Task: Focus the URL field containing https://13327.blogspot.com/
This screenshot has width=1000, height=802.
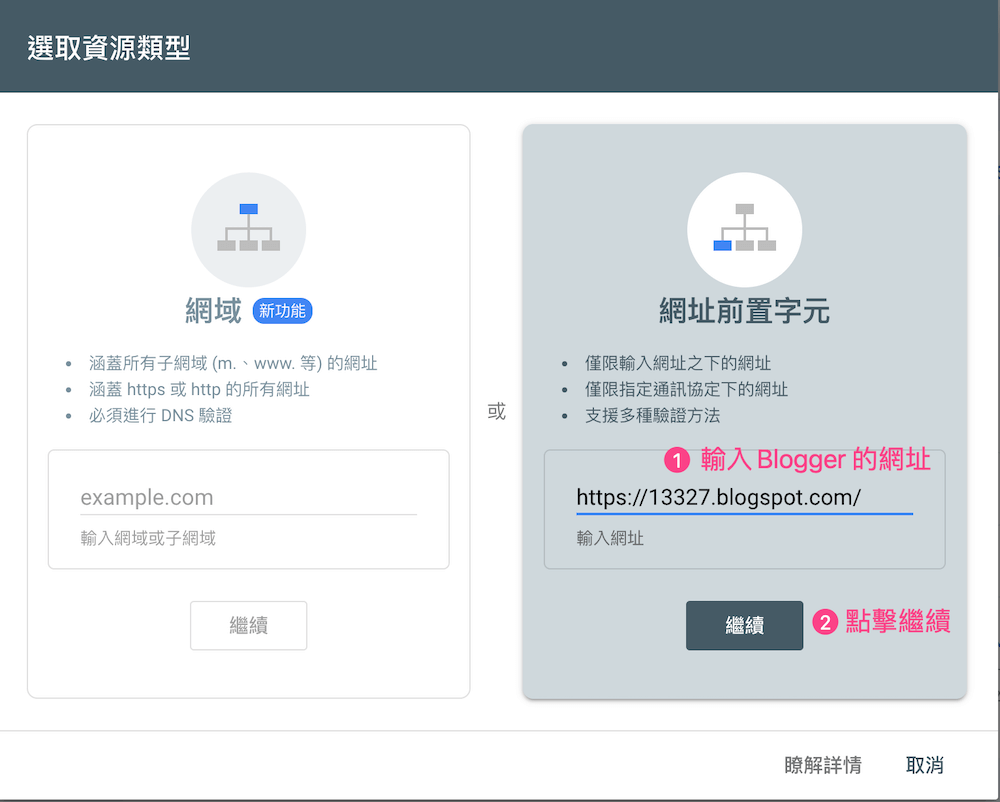Action: [x=744, y=498]
